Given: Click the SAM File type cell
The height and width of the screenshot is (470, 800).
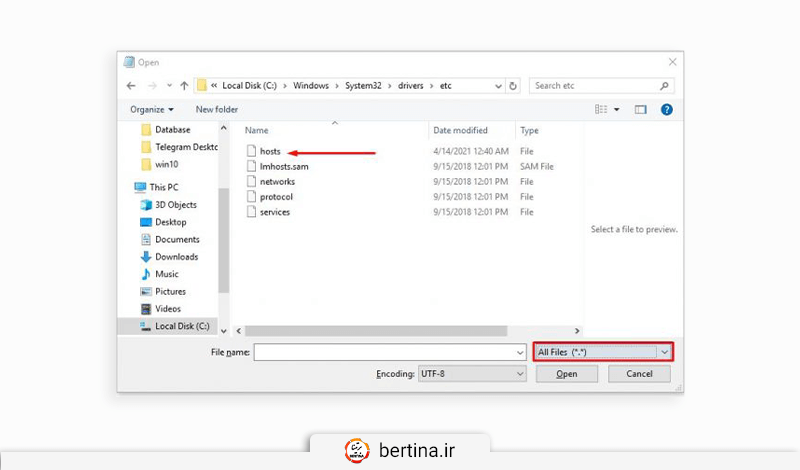Looking at the screenshot, I should point(537,166).
